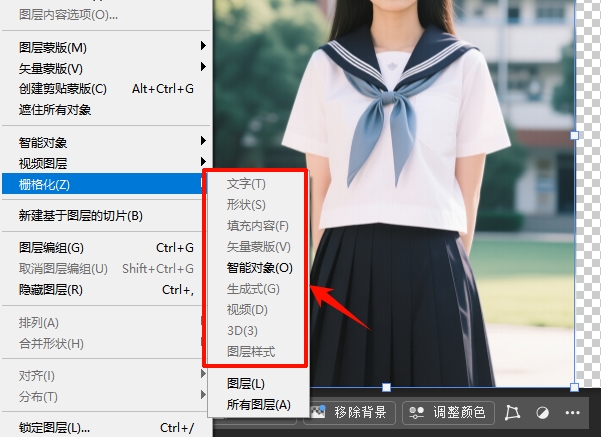601x437 pixels.
Task: Choose 所有图层(A) in the rasterize submenu
Action: click(x=258, y=405)
